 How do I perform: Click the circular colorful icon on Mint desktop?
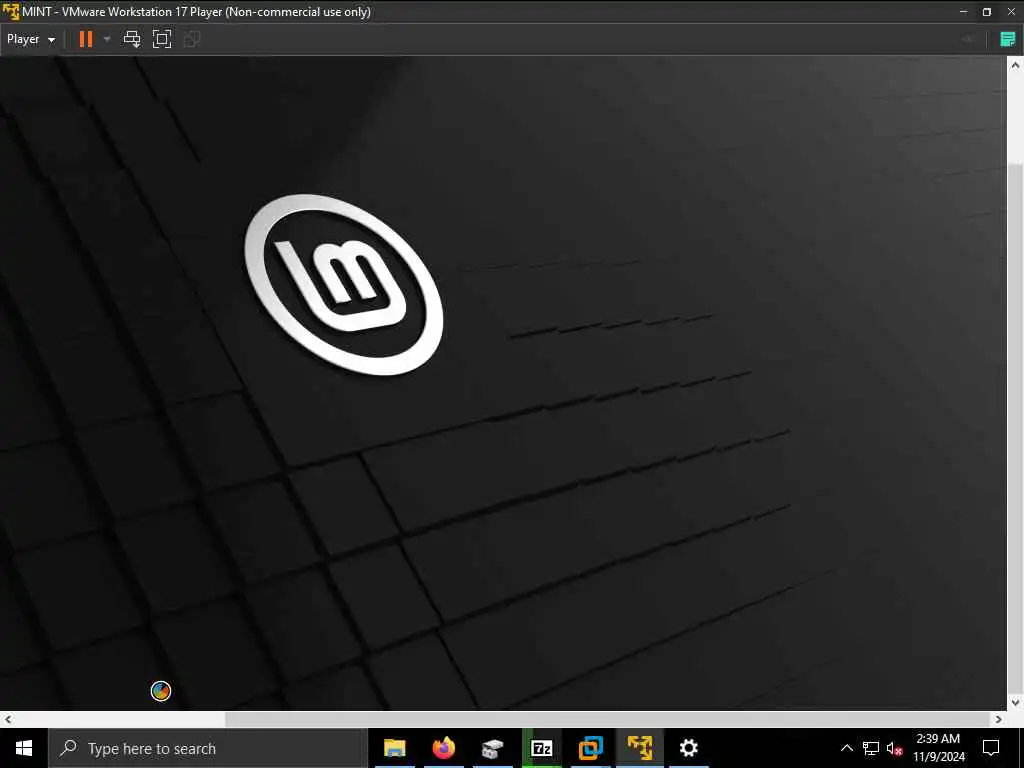click(161, 690)
